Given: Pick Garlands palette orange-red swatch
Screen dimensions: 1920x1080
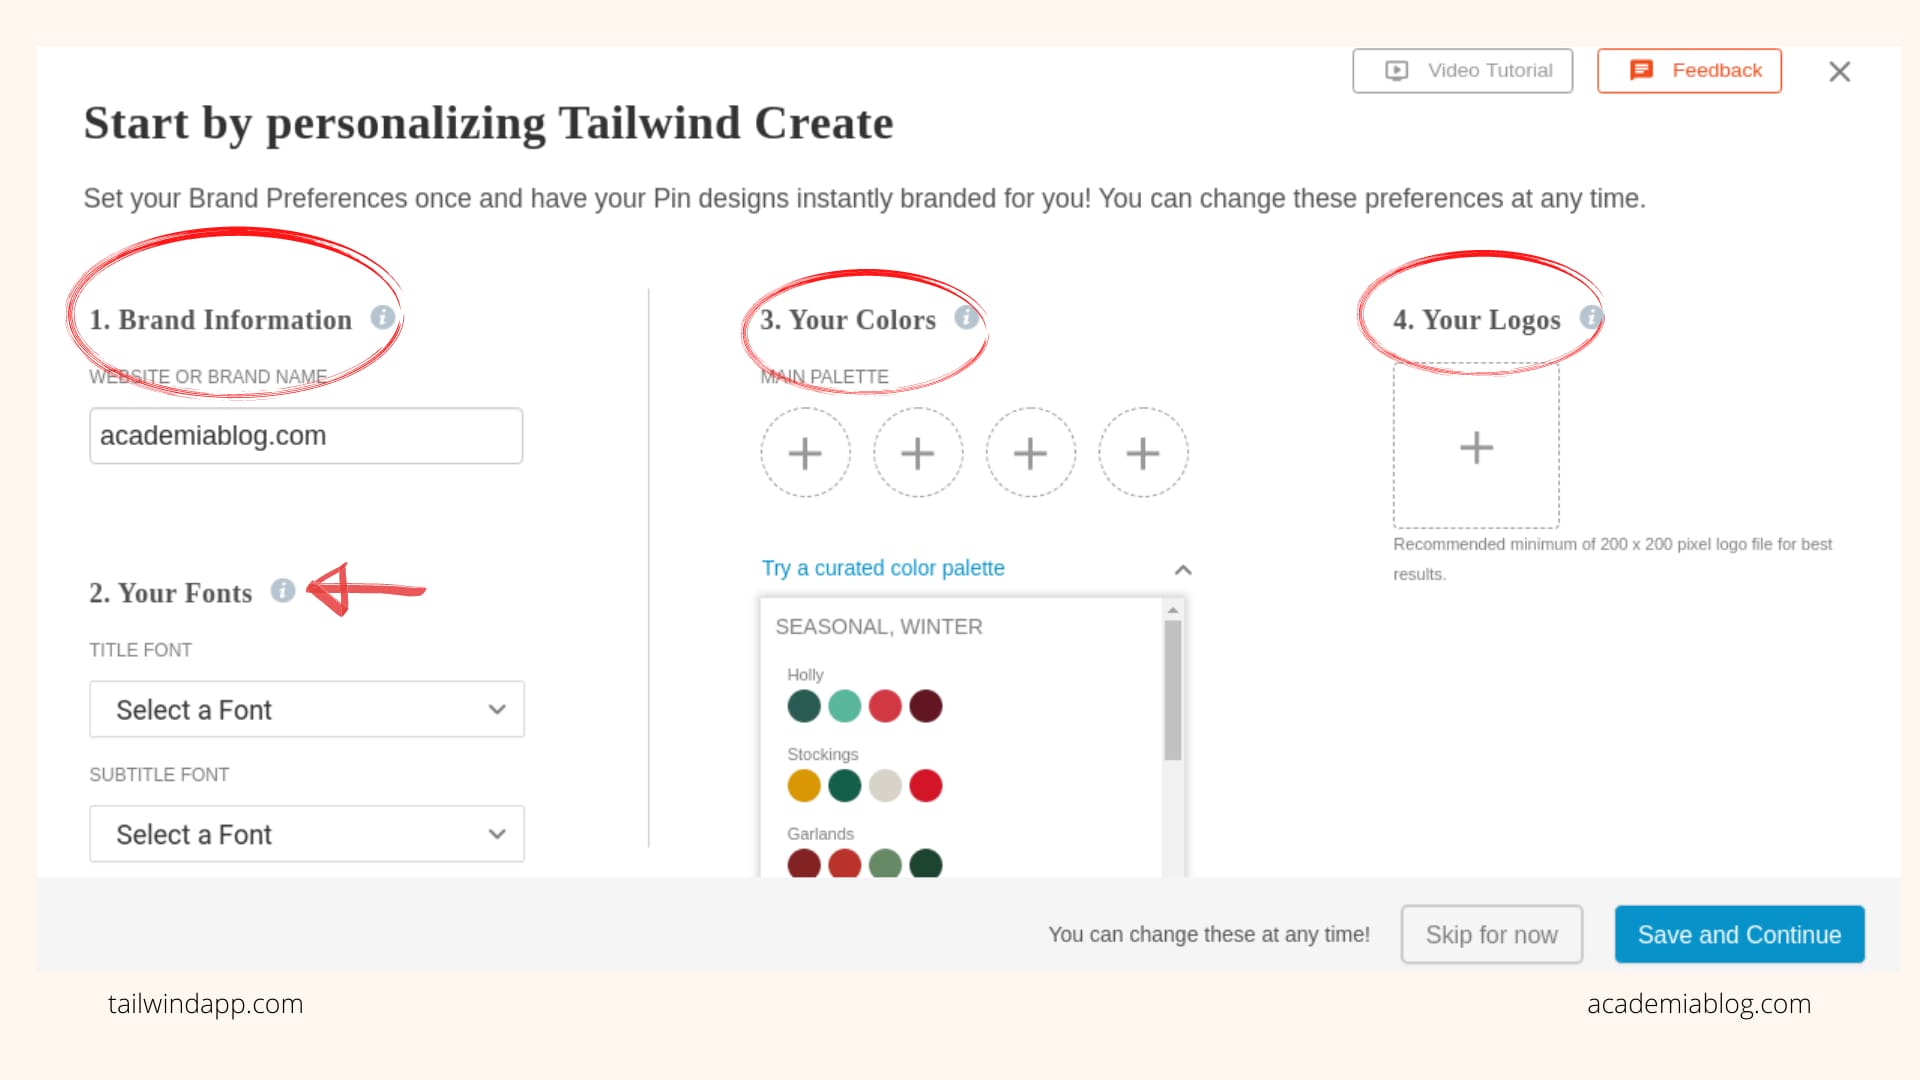Looking at the screenshot, I should (x=845, y=863).
